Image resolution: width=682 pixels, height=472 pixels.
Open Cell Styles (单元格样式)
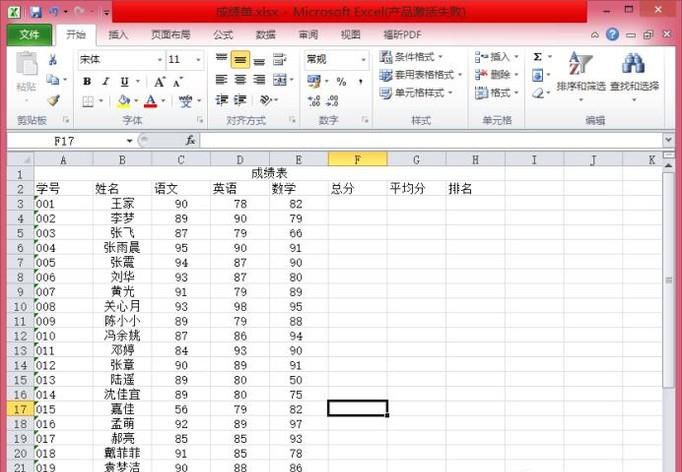tap(416, 93)
